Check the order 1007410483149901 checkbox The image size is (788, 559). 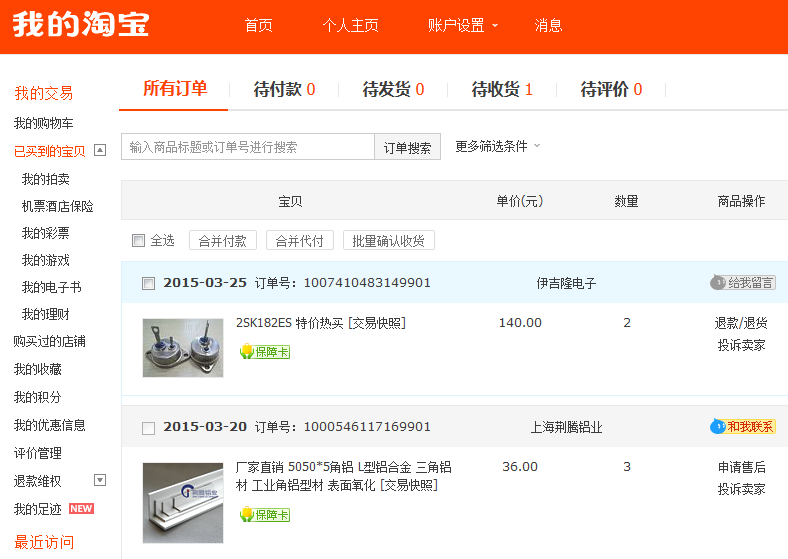(x=148, y=284)
